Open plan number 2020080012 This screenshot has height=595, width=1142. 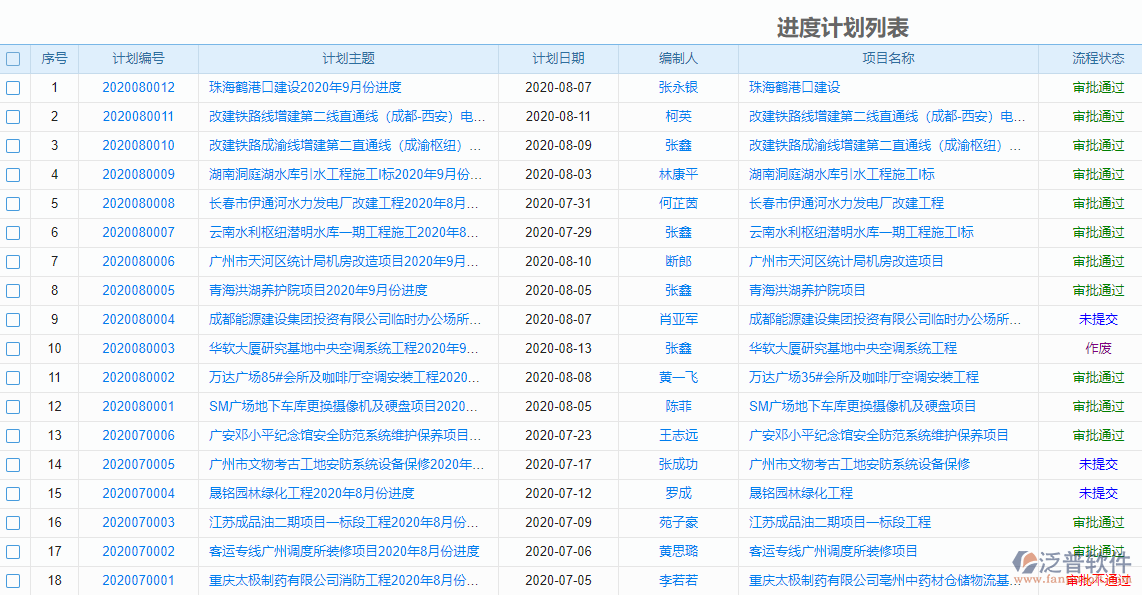point(137,87)
